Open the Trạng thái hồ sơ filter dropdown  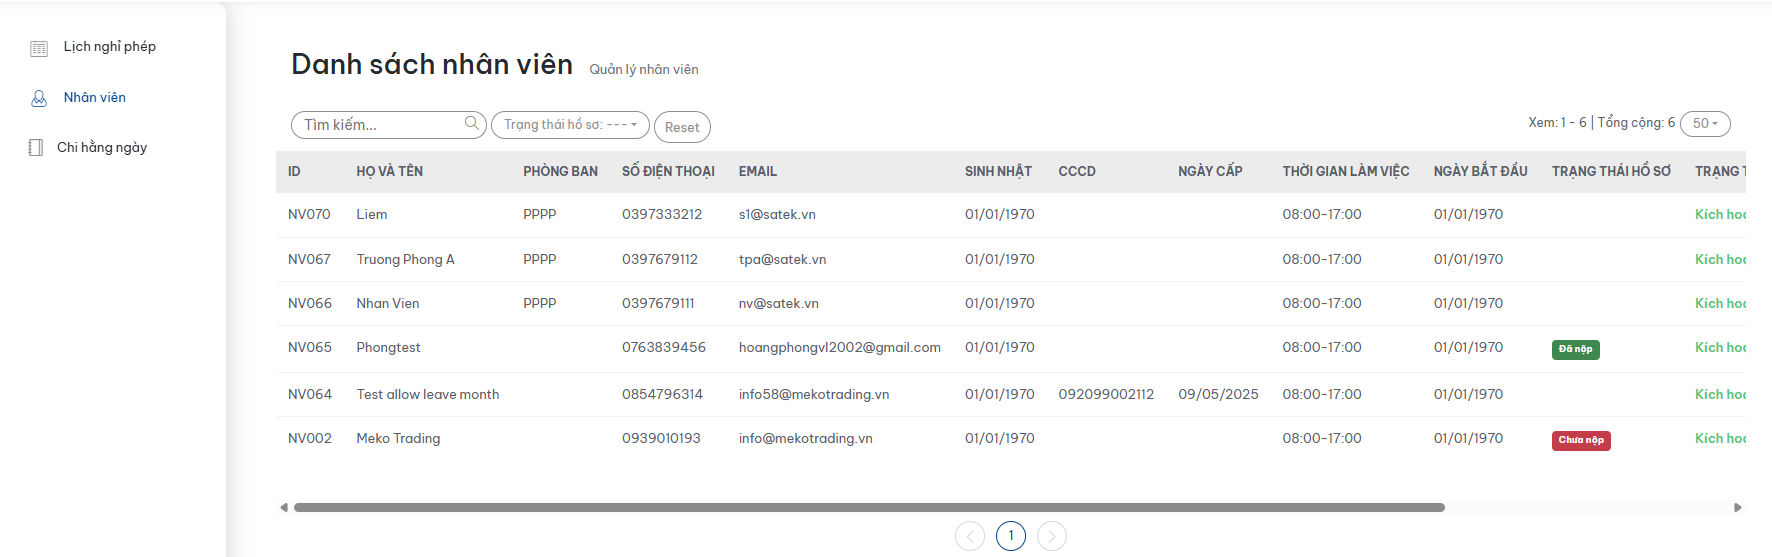pyautogui.click(x=570, y=125)
